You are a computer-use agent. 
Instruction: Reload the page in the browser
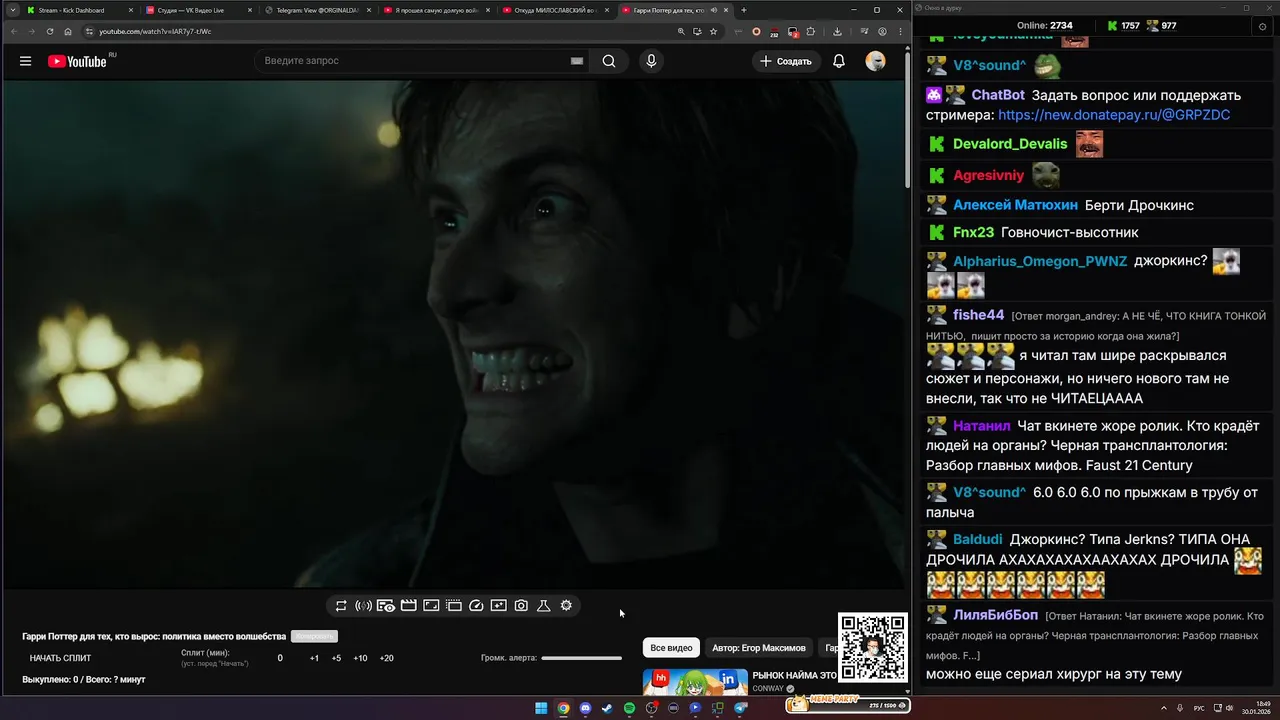(x=50, y=31)
